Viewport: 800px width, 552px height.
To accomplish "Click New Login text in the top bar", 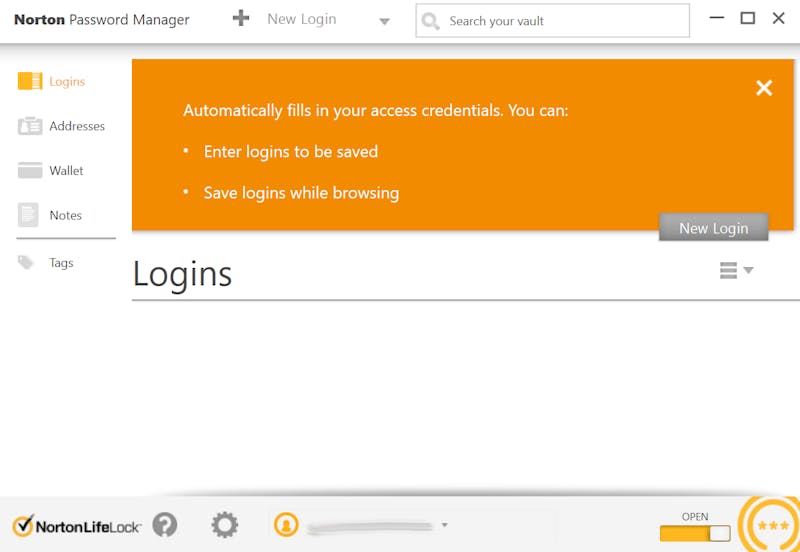I will coord(302,19).
